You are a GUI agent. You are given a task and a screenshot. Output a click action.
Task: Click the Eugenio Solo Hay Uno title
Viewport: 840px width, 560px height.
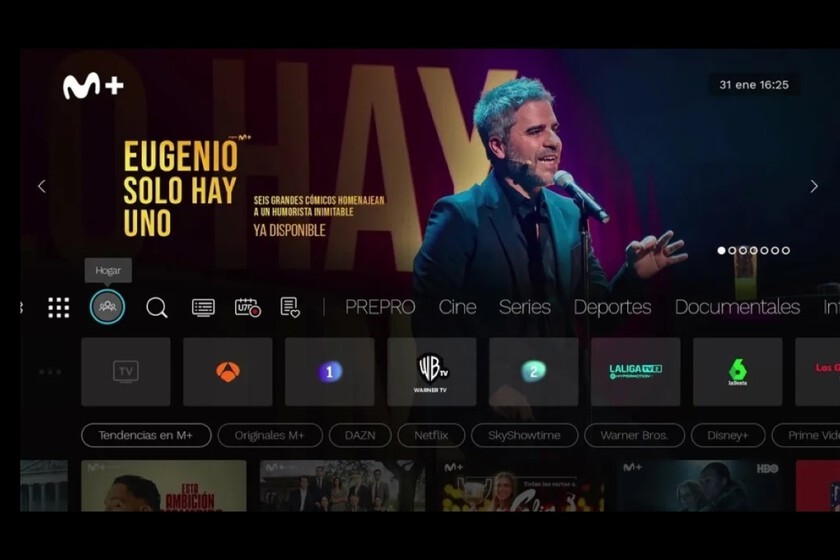[181, 189]
